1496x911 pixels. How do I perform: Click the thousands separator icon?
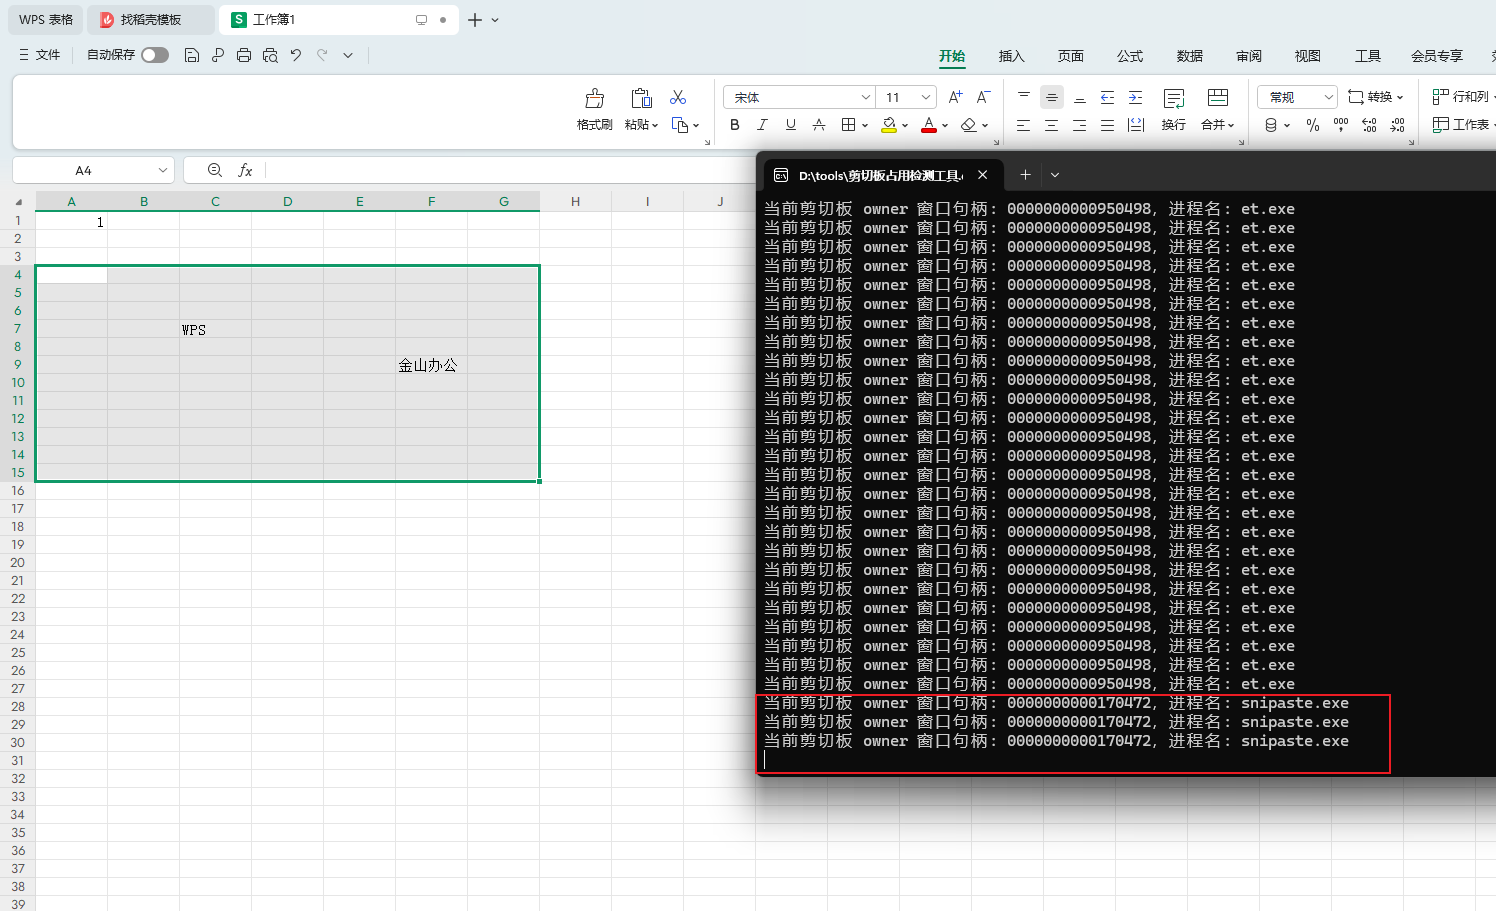tap(1341, 125)
